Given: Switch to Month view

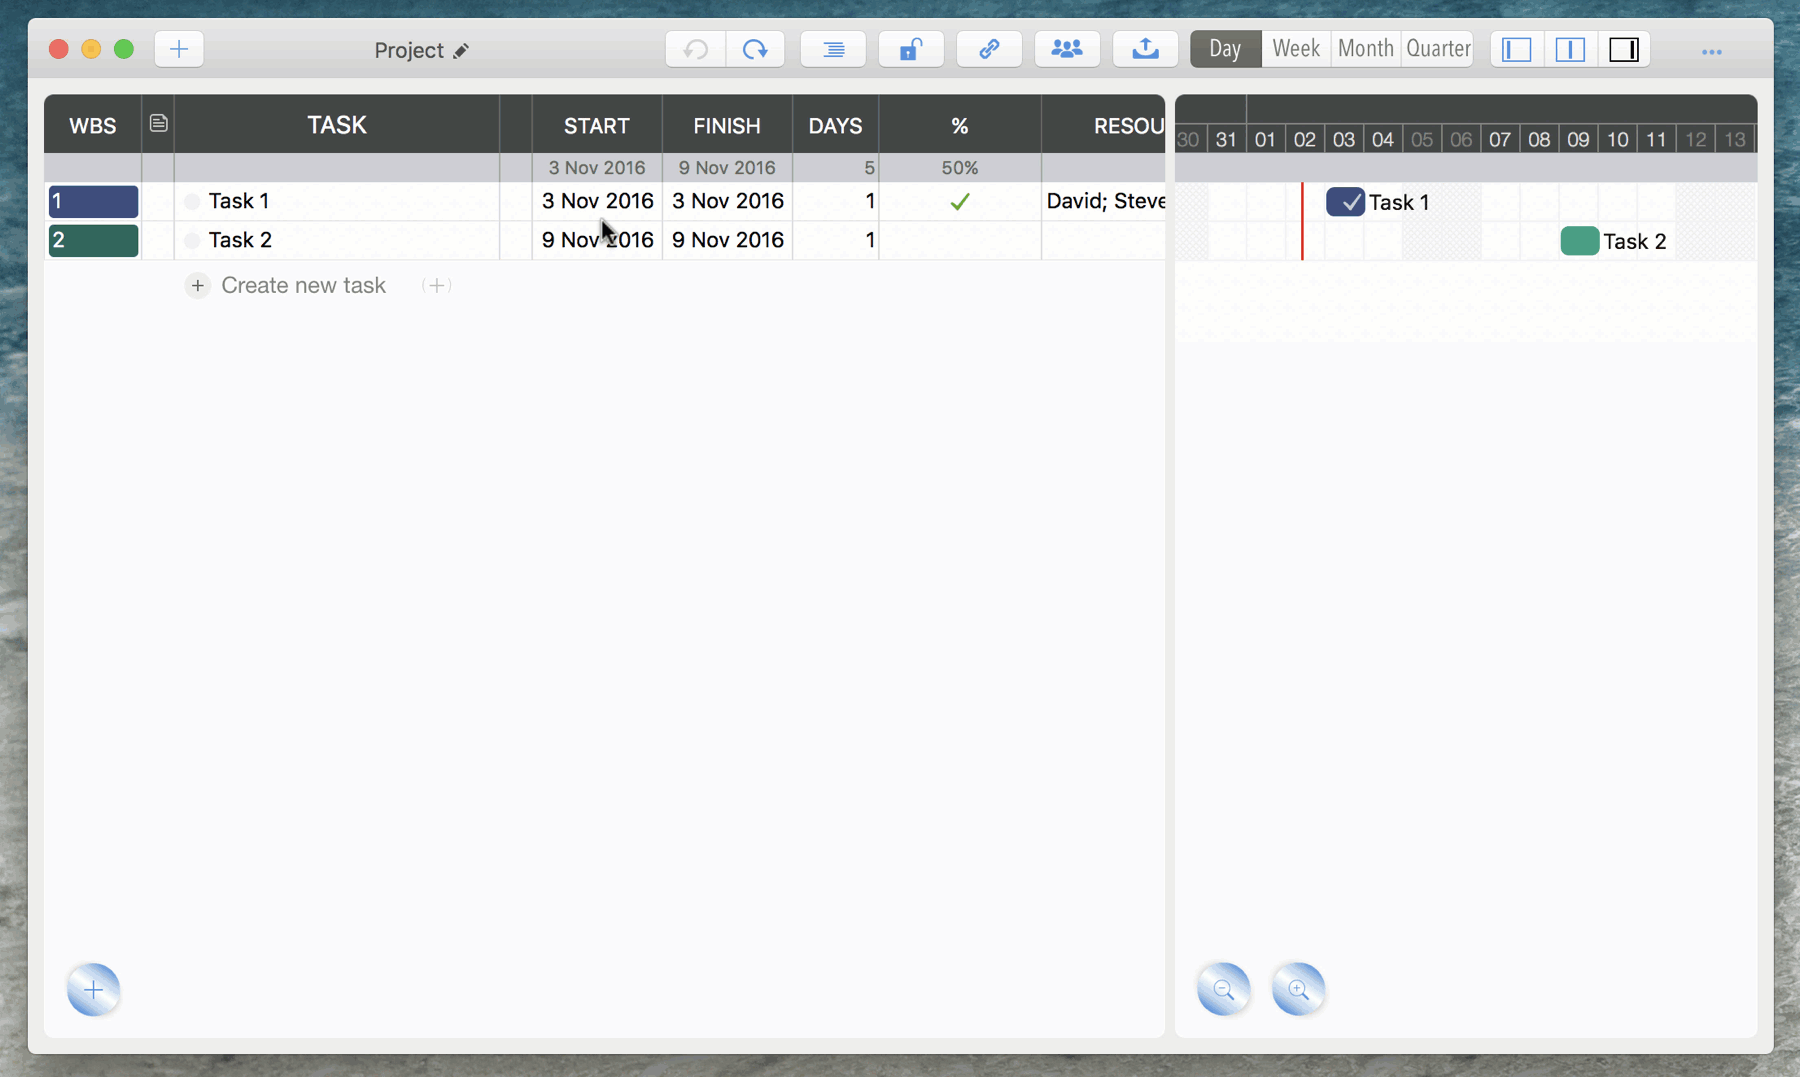Looking at the screenshot, I should click(1366, 47).
